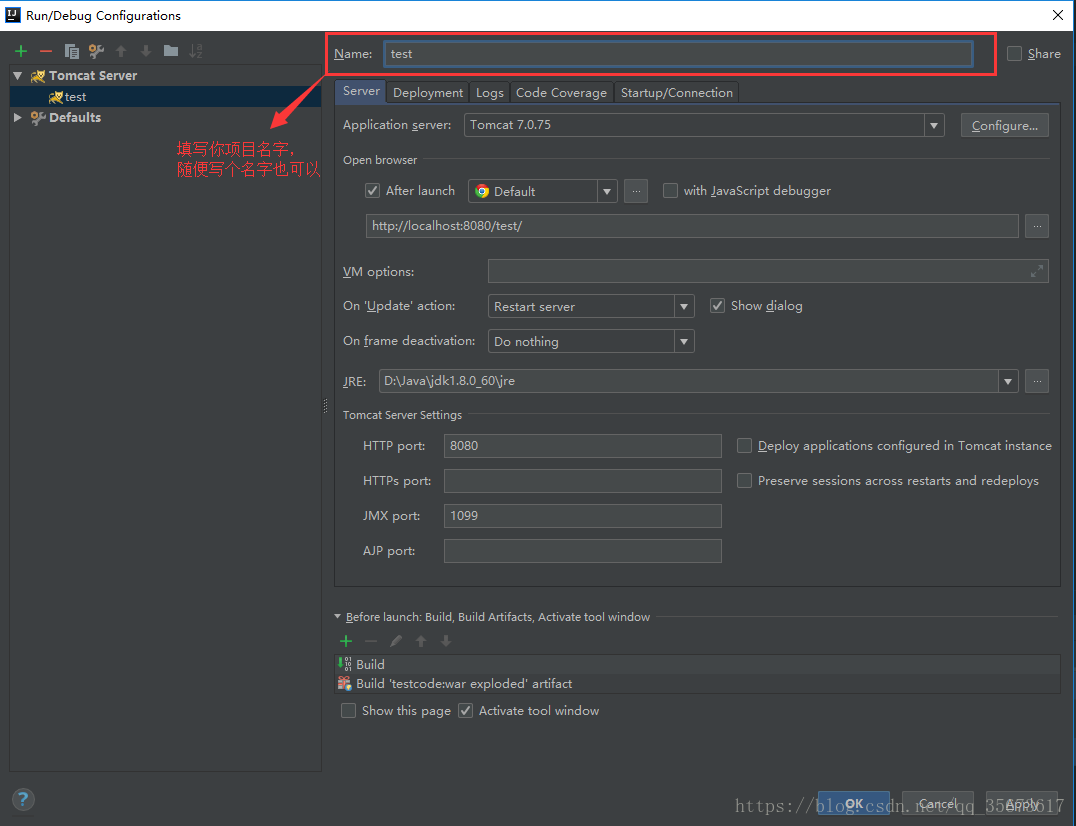Click the AJP port field
The width and height of the screenshot is (1076, 826).
point(583,551)
